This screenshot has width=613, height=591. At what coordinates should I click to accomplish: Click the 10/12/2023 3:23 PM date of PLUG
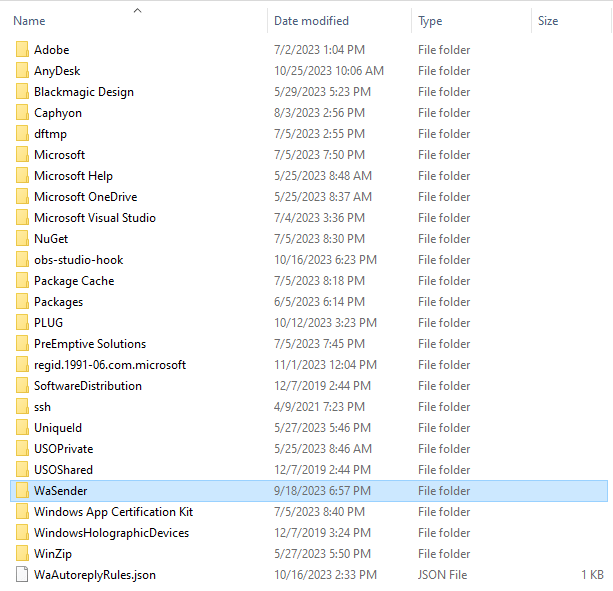pos(325,323)
